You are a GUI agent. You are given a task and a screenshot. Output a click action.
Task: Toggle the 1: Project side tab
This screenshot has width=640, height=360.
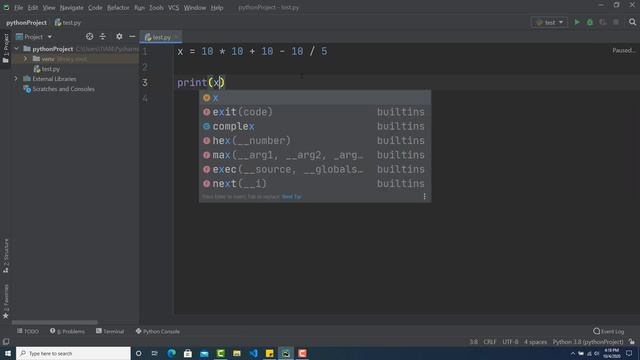6,48
